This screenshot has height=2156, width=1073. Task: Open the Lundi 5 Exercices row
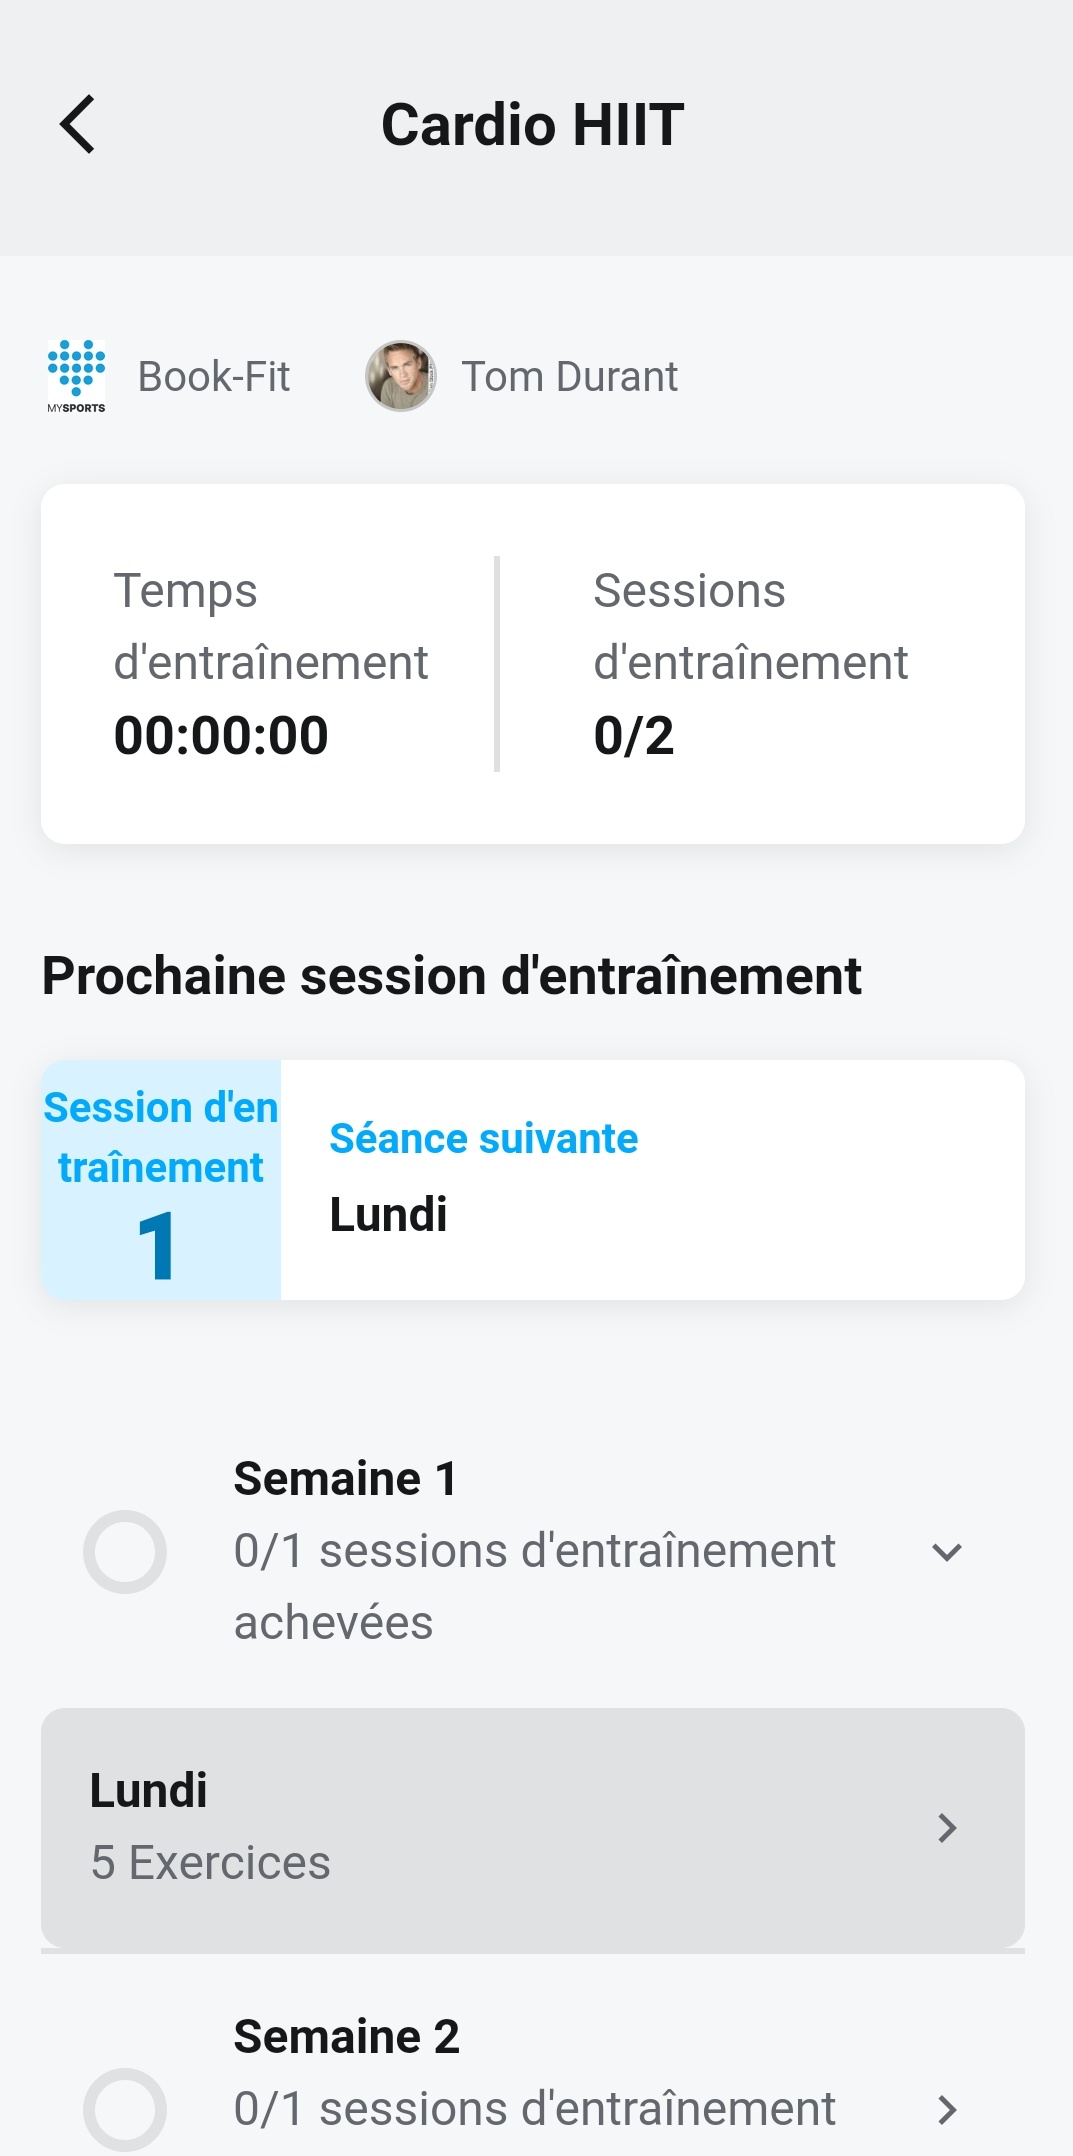[533, 1827]
